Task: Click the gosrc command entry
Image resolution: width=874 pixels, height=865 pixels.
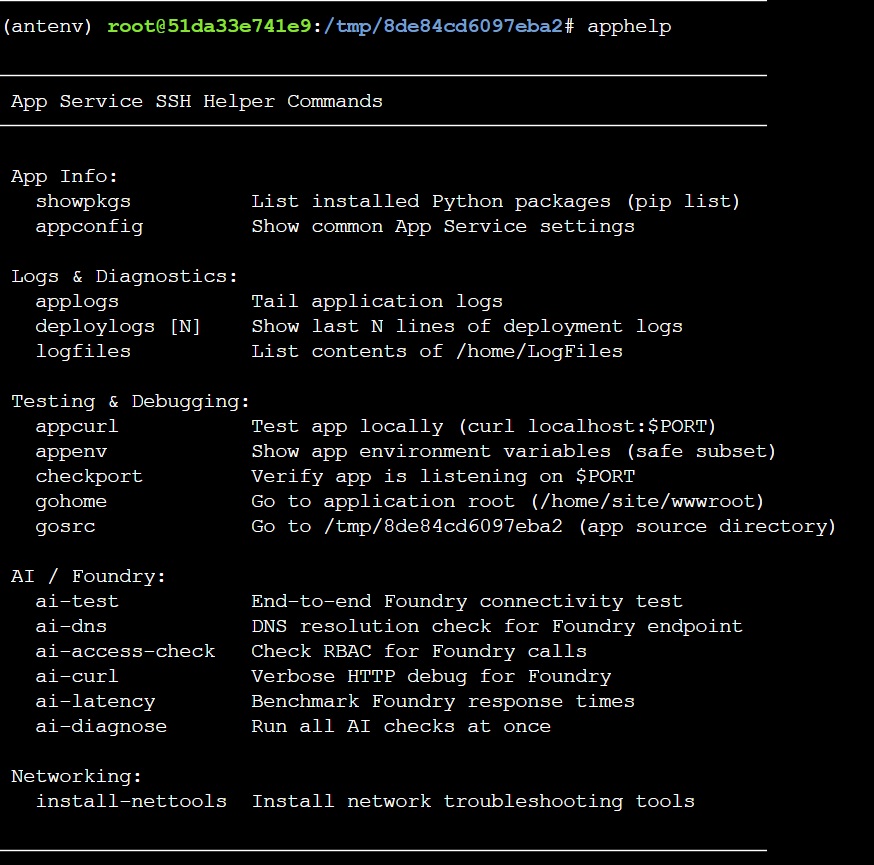Action: [x=65, y=527]
